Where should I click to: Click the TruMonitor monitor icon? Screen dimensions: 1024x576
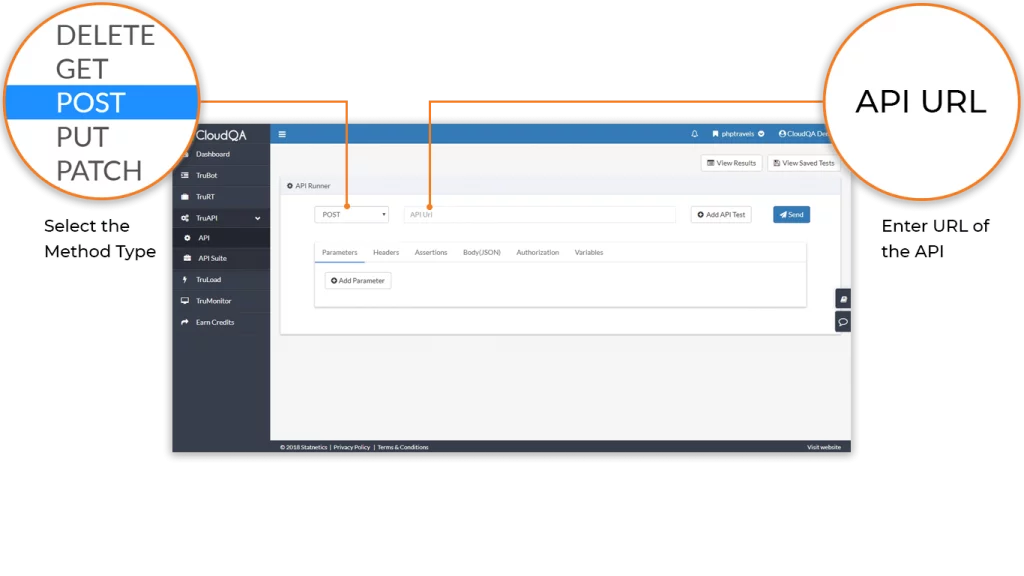185,301
